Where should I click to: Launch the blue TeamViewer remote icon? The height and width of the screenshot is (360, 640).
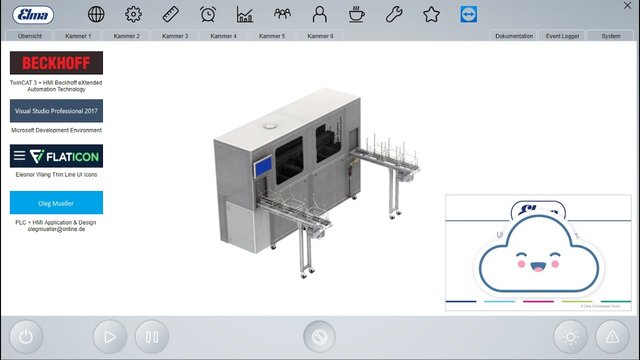click(x=469, y=15)
